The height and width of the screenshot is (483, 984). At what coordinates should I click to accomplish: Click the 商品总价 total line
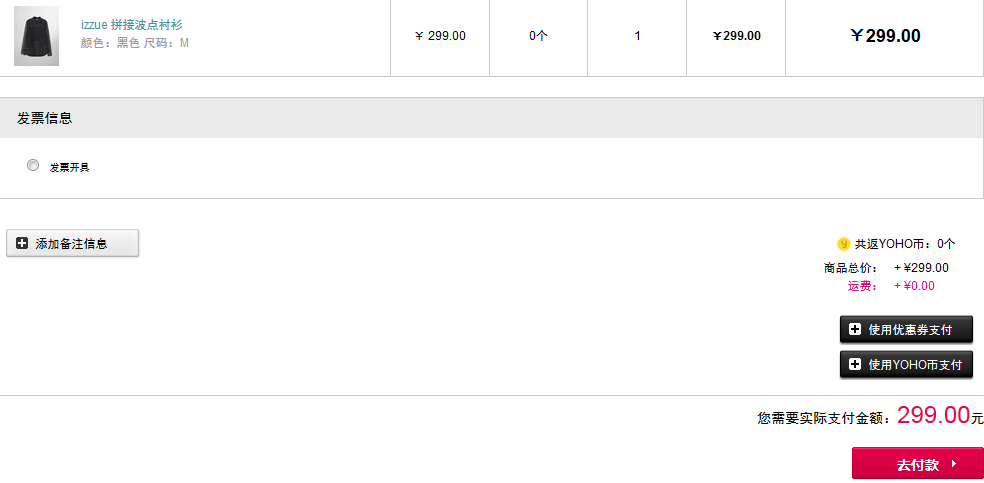886,268
